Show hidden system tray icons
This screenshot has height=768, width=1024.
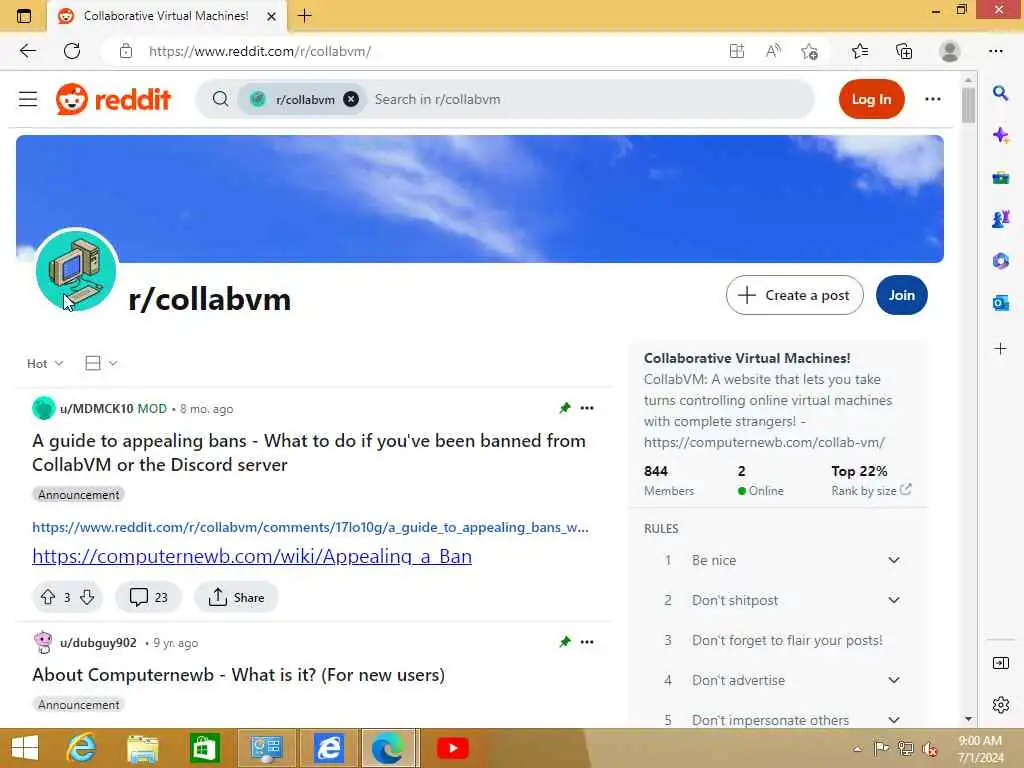pyautogui.click(x=857, y=749)
